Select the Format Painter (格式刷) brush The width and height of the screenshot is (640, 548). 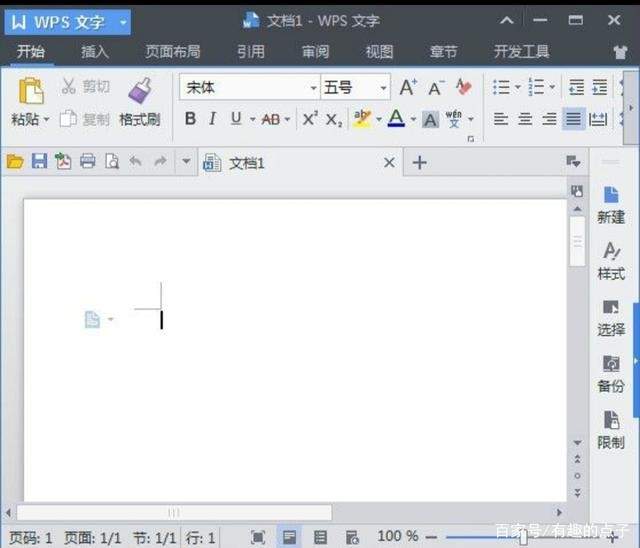click(140, 90)
